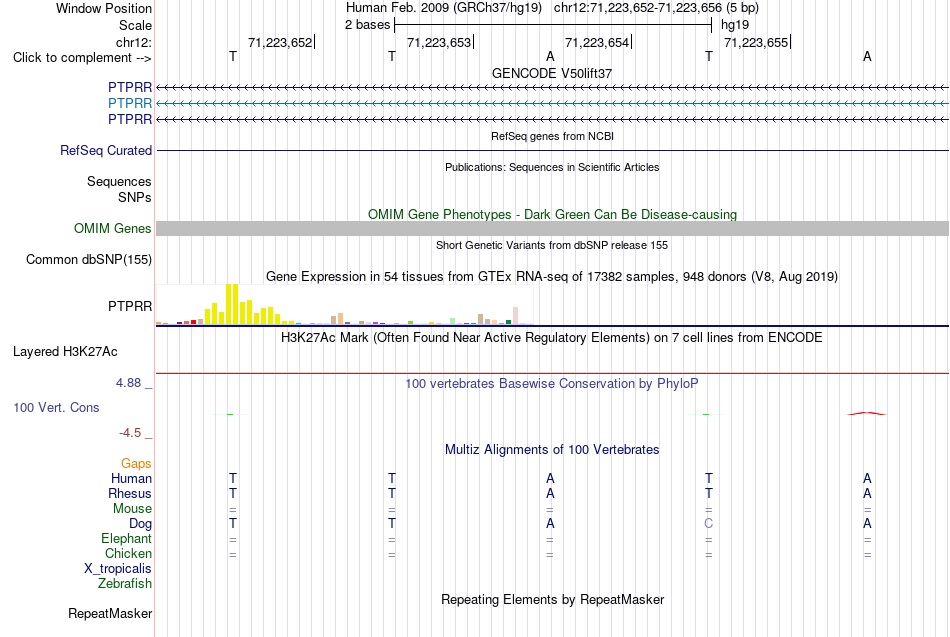Click the GTEx 'Gene Expression in 54 tissues' title

pyautogui.click(x=552, y=276)
